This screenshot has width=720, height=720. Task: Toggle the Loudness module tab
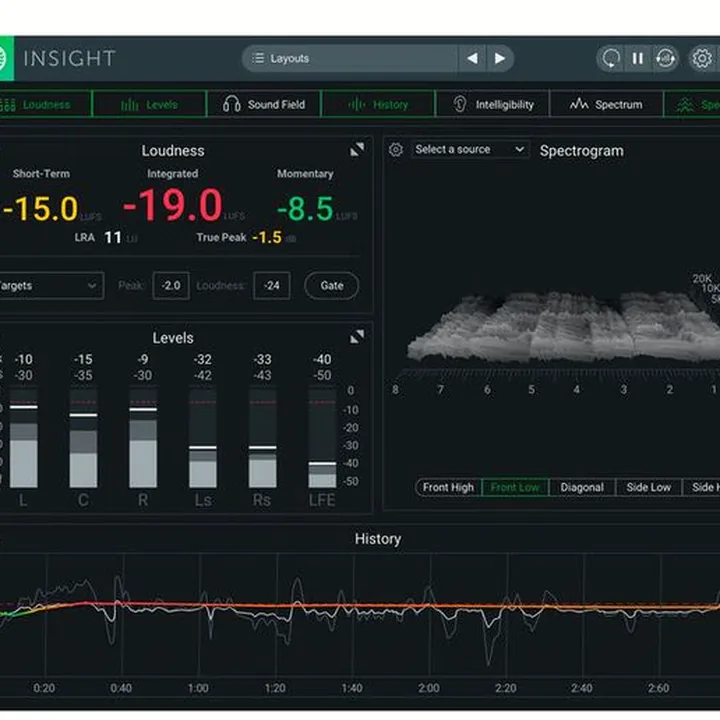(45, 105)
